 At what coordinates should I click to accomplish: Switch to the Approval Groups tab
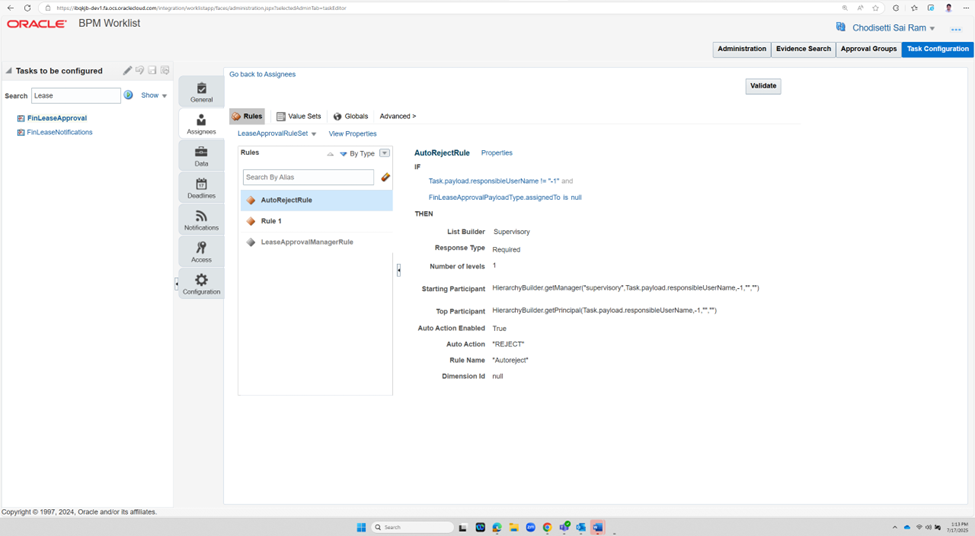869,49
